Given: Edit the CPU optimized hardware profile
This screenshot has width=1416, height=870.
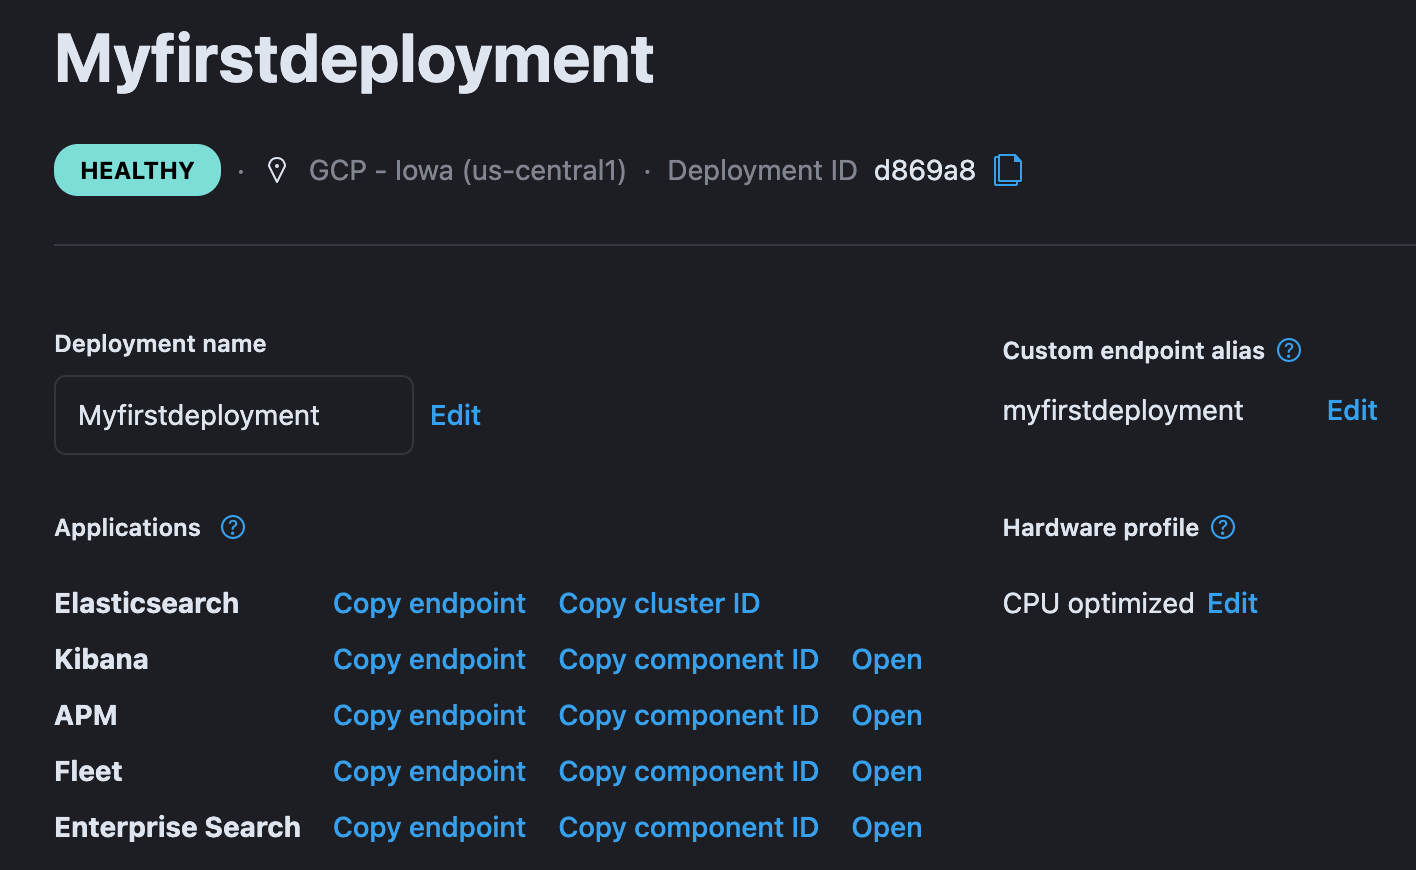Looking at the screenshot, I should 1232,603.
